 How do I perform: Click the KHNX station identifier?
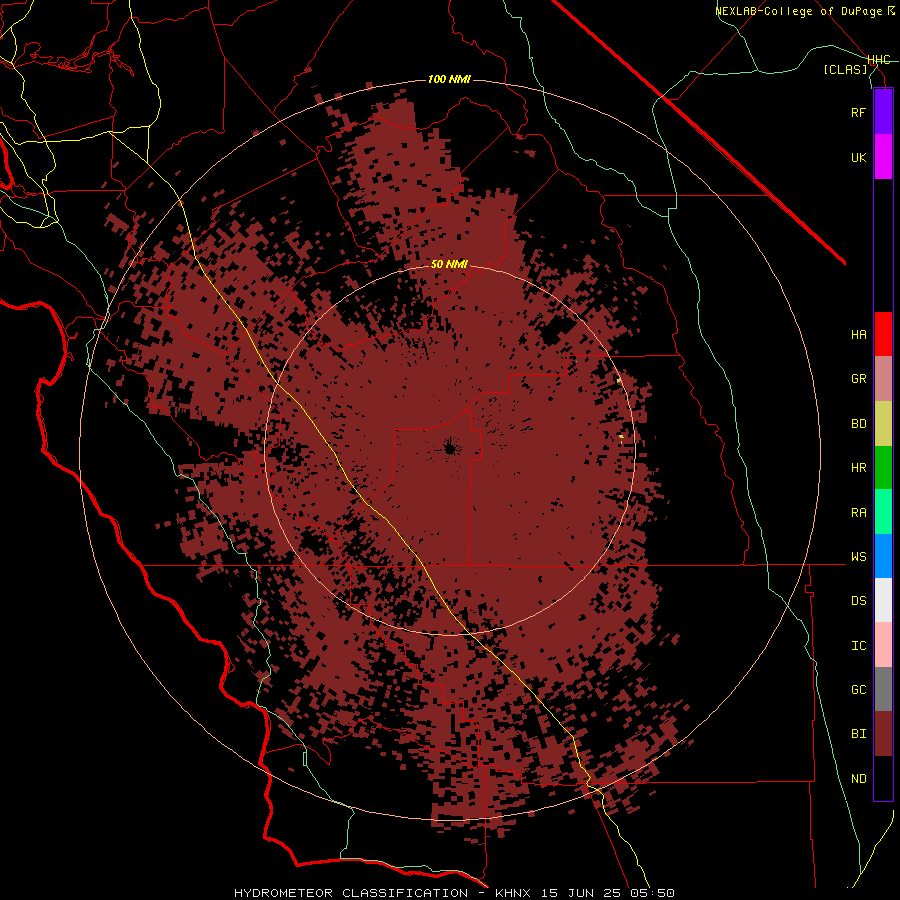tap(515, 893)
